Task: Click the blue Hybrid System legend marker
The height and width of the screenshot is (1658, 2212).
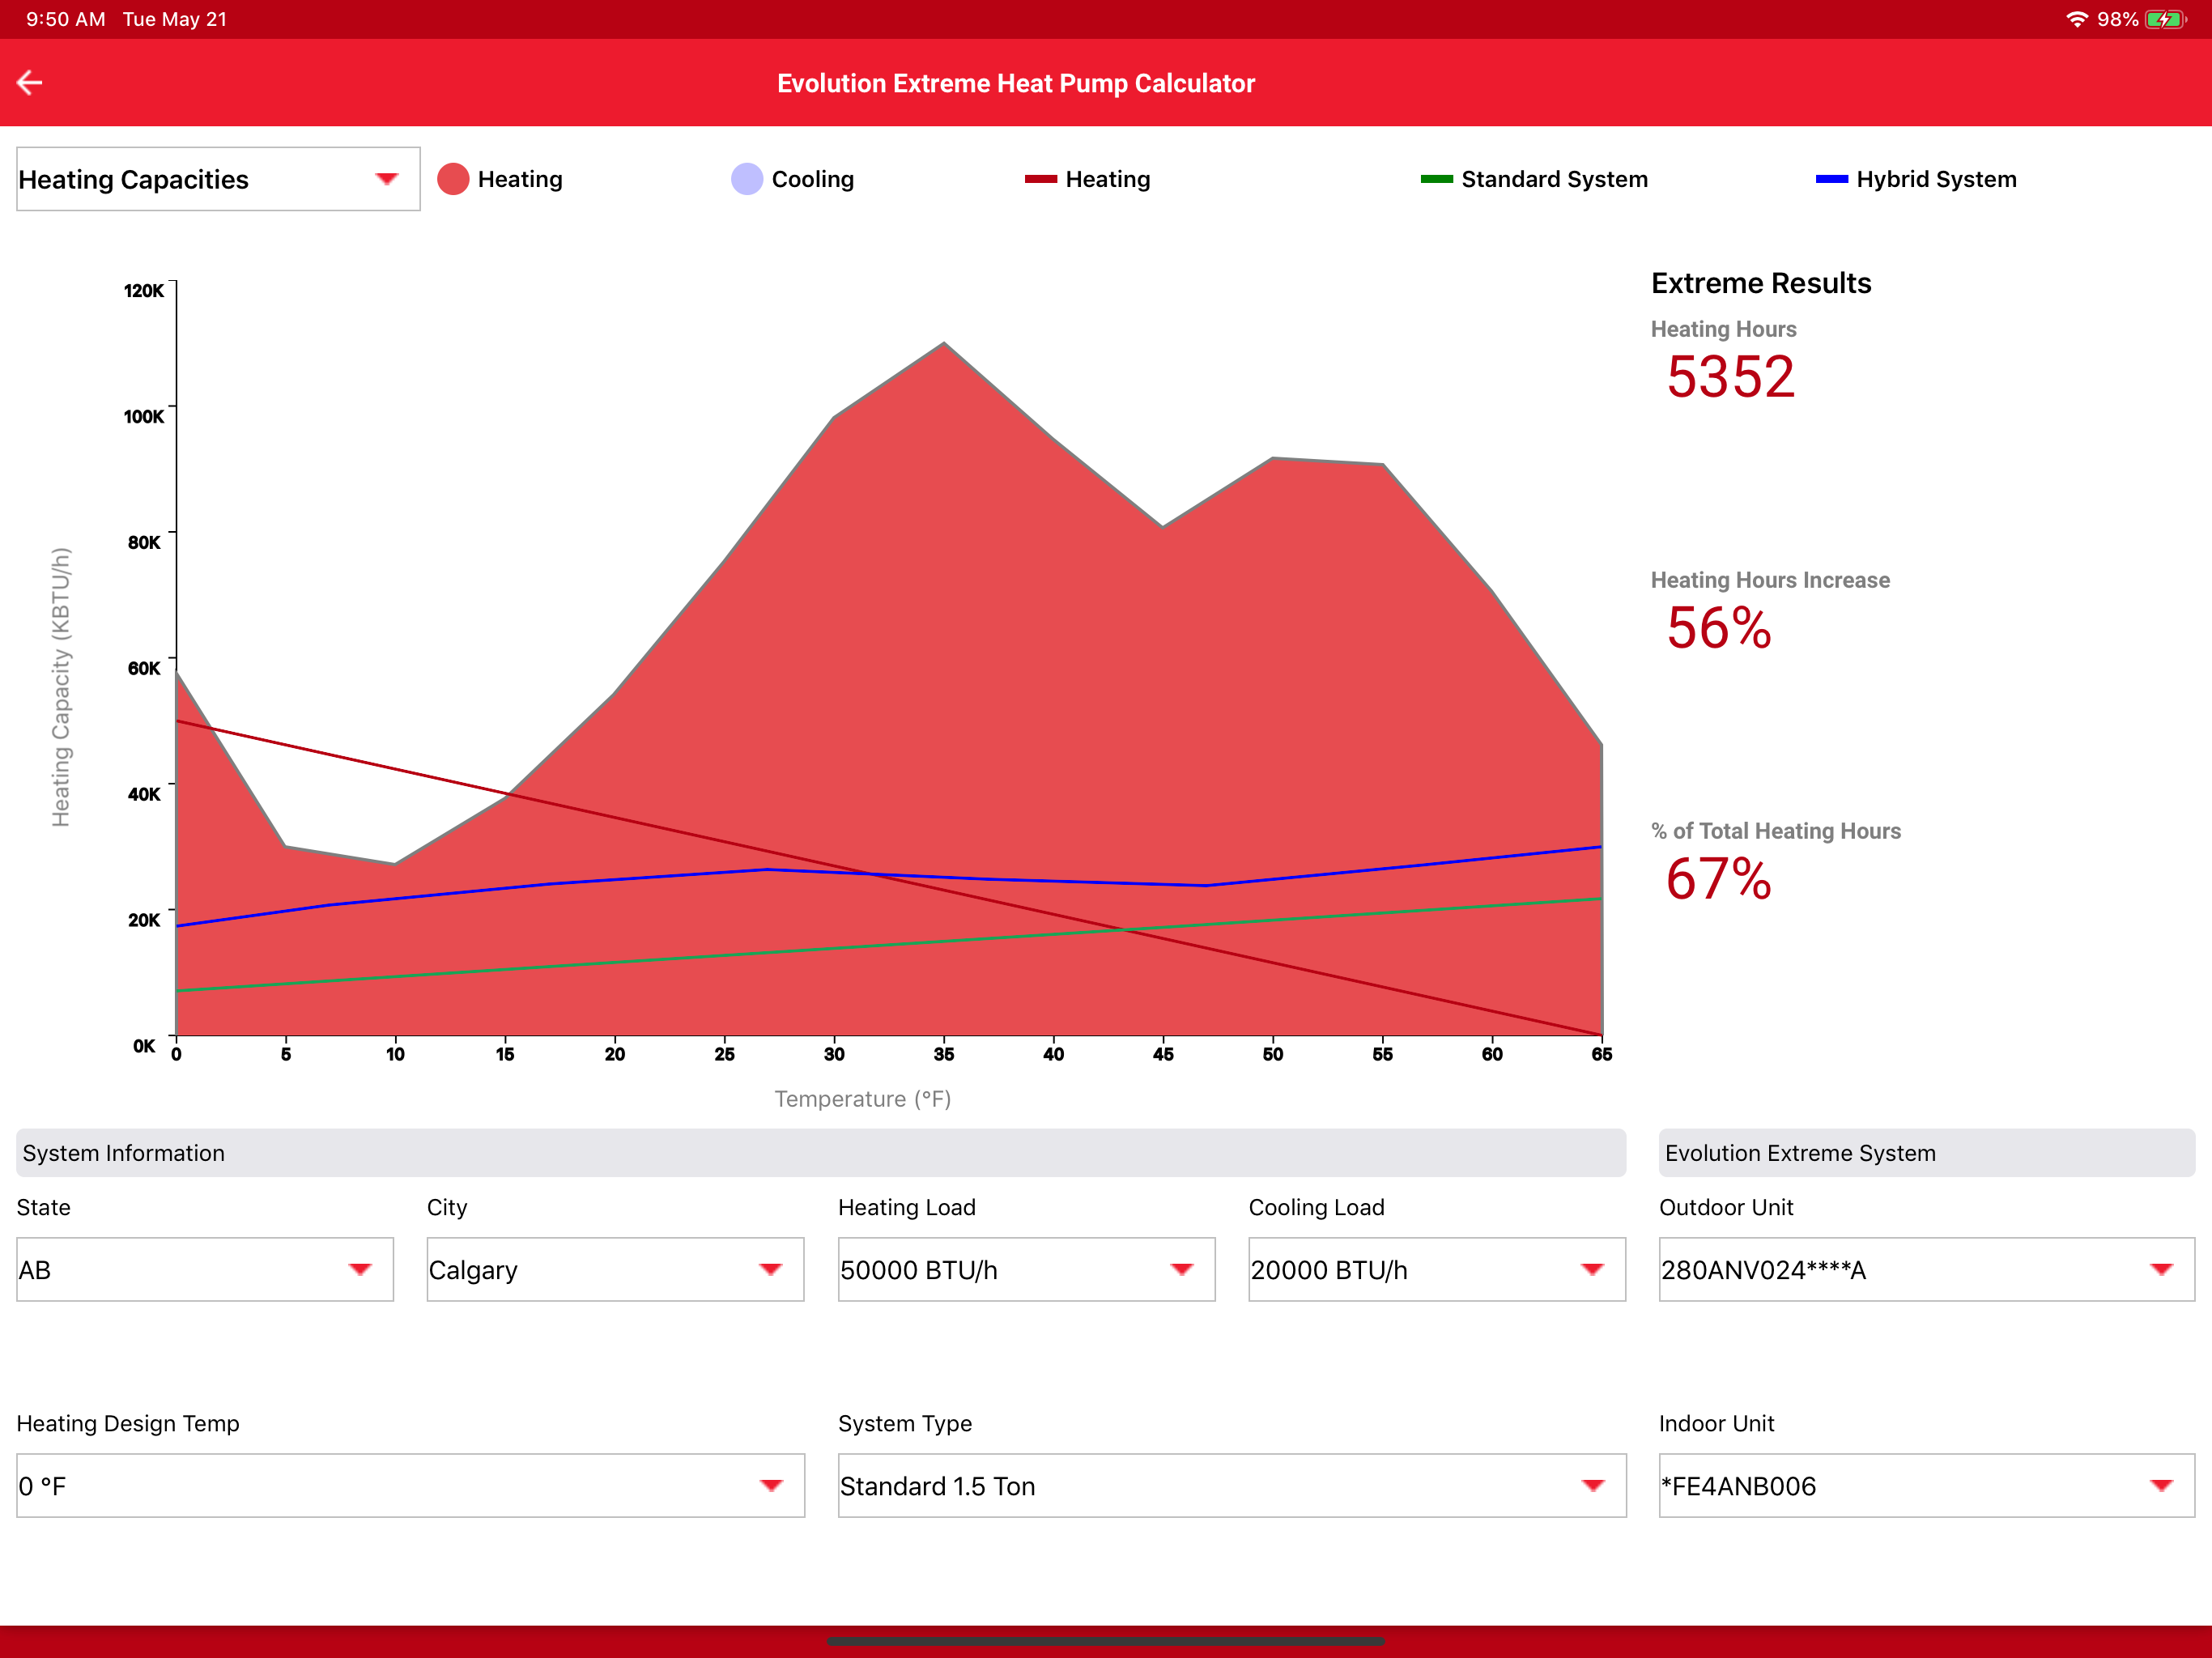Action: [1831, 179]
